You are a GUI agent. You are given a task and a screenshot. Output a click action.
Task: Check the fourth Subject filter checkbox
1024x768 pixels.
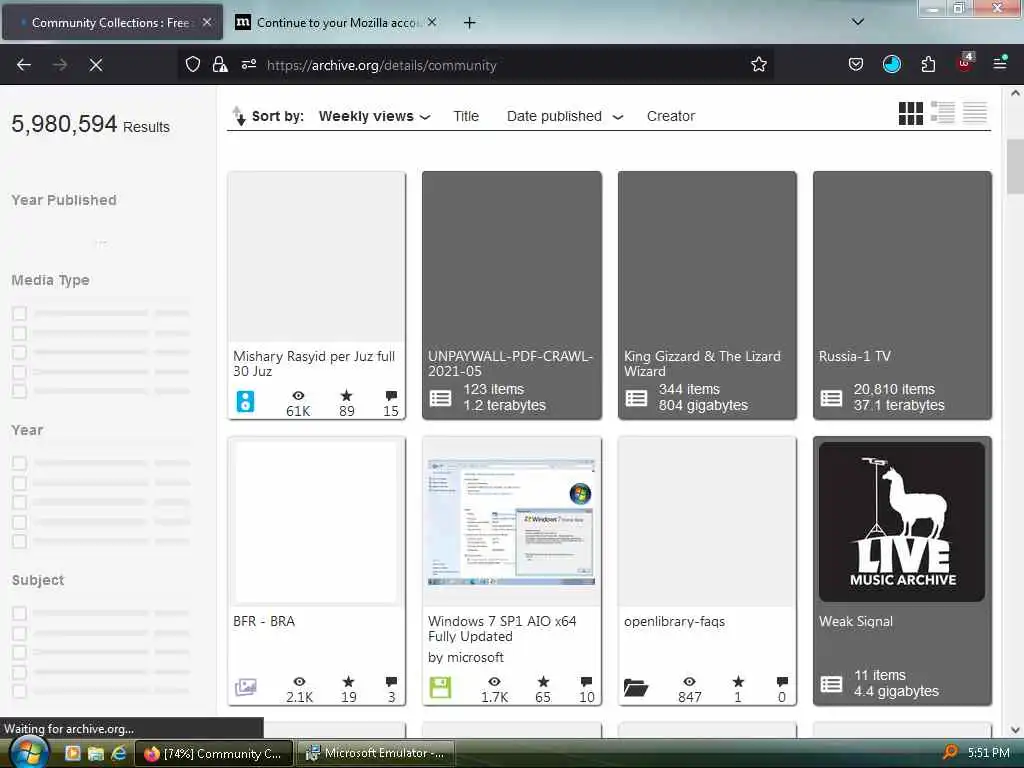[20, 672]
